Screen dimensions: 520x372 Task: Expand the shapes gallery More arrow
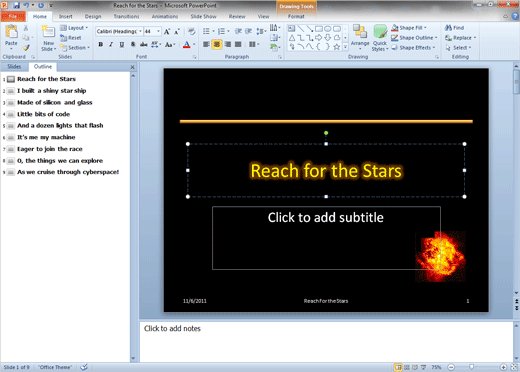[345, 47]
